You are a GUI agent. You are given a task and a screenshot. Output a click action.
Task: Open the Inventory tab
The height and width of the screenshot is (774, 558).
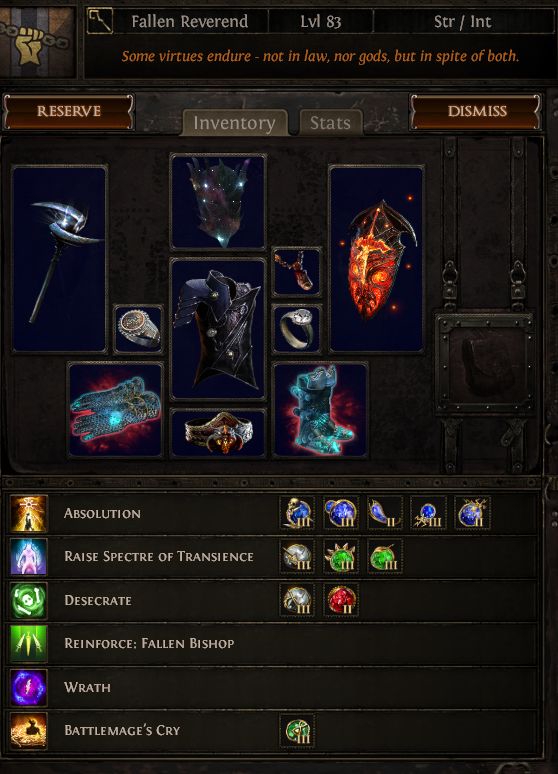coord(235,122)
